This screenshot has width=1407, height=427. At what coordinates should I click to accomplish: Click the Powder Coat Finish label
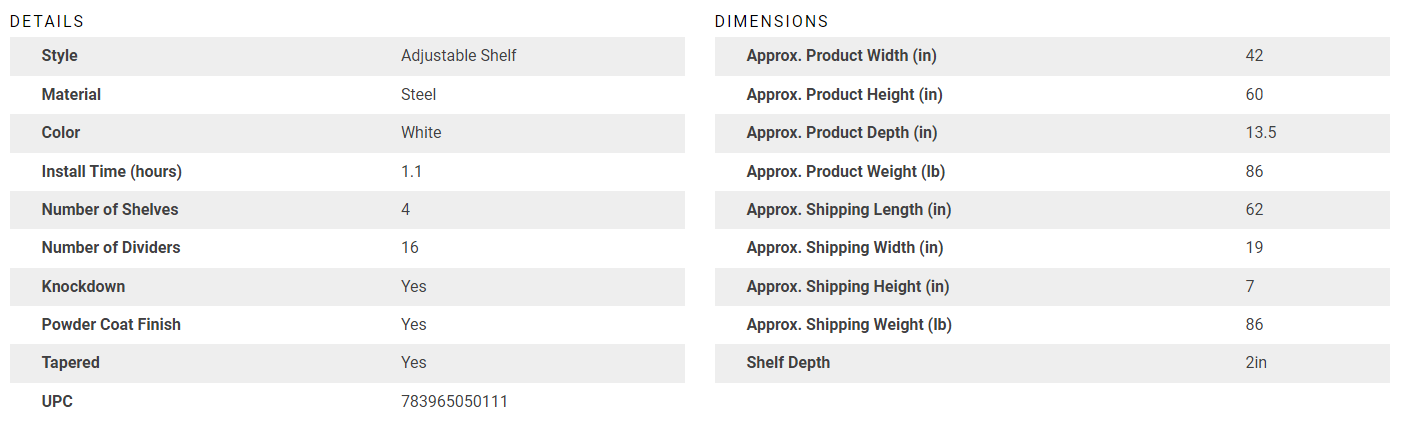click(111, 325)
